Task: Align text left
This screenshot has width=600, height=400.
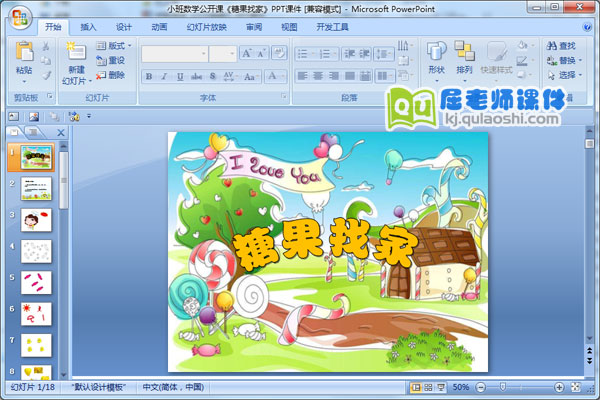Action: 302,76
